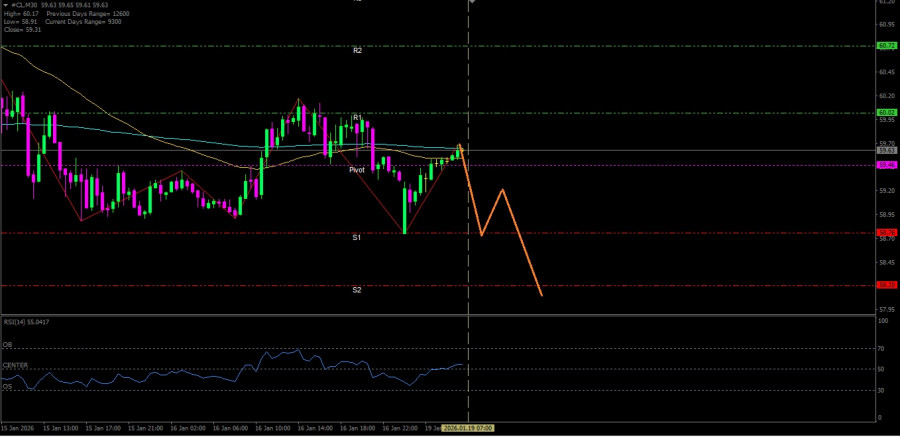The image size is (900, 437).
Task: Click the 57.95 price scale value
Action: tap(887, 310)
